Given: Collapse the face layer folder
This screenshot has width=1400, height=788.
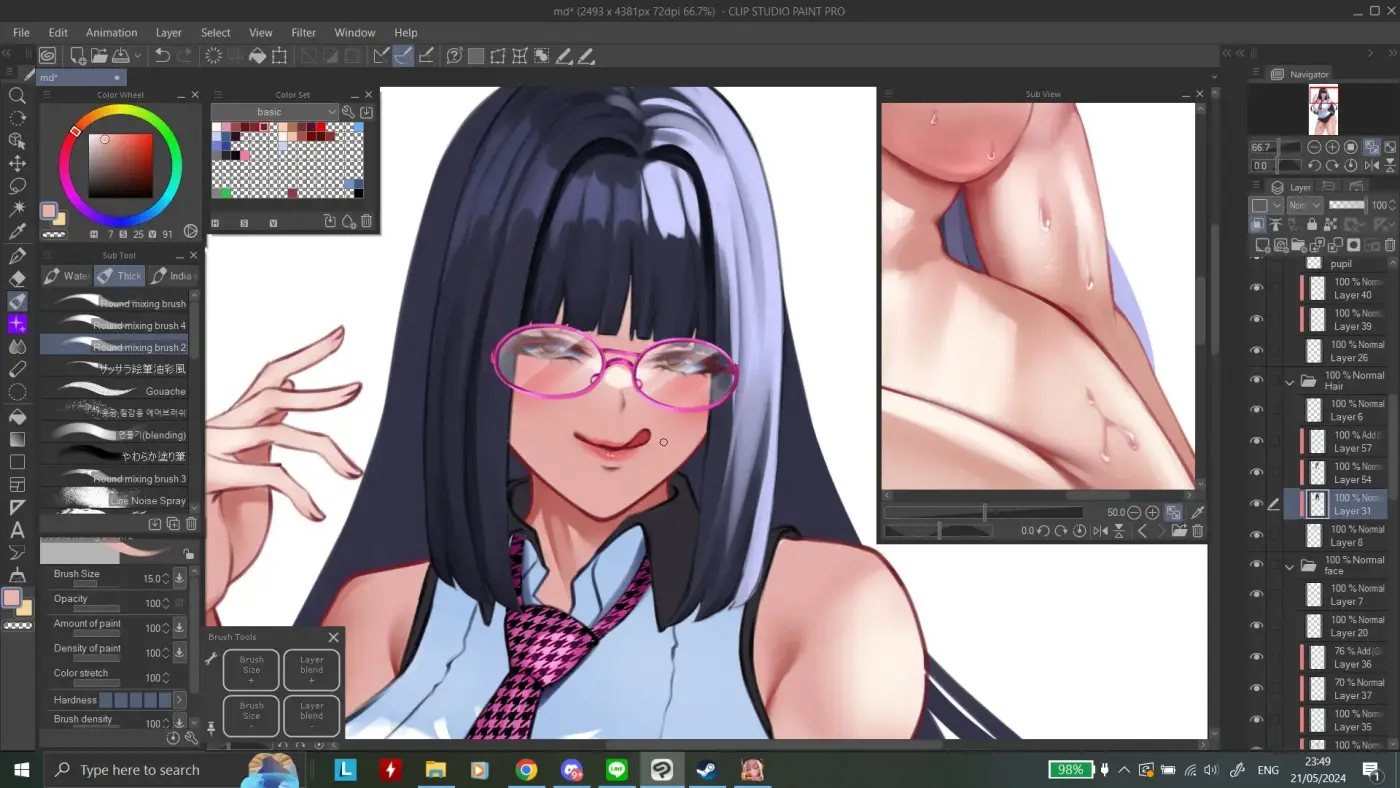Looking at the screenshot, I should tap(1290, 566).
